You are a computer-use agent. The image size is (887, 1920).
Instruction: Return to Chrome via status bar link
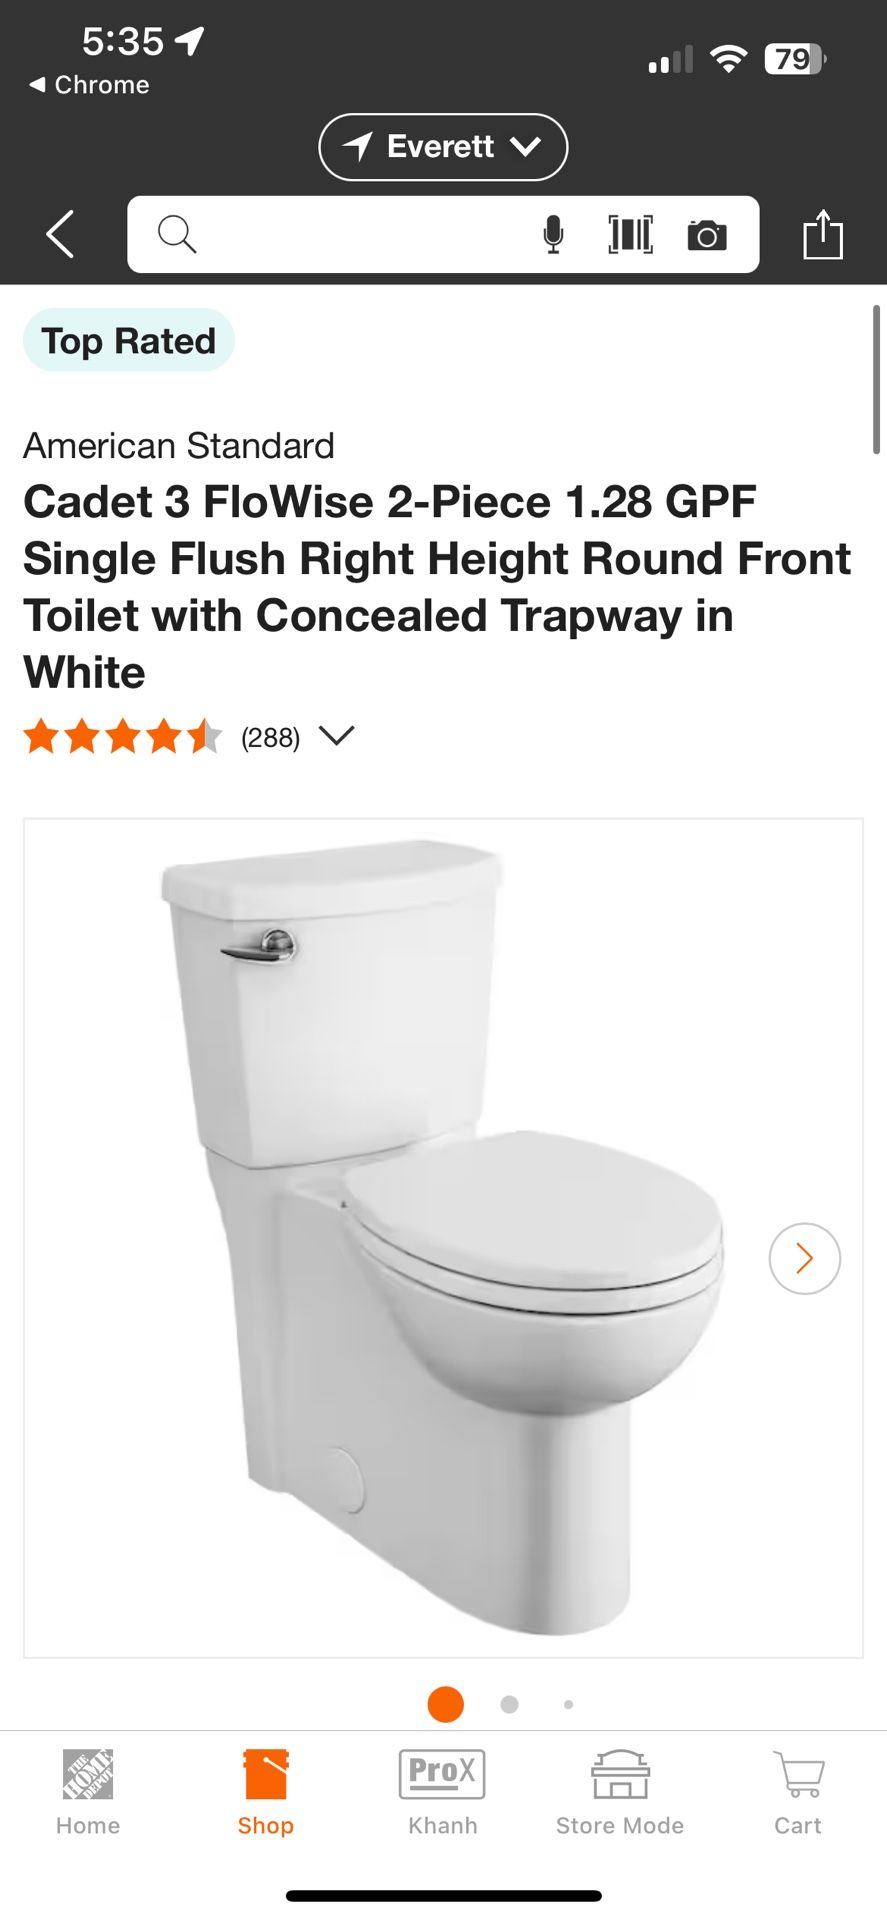pos(89,85)
